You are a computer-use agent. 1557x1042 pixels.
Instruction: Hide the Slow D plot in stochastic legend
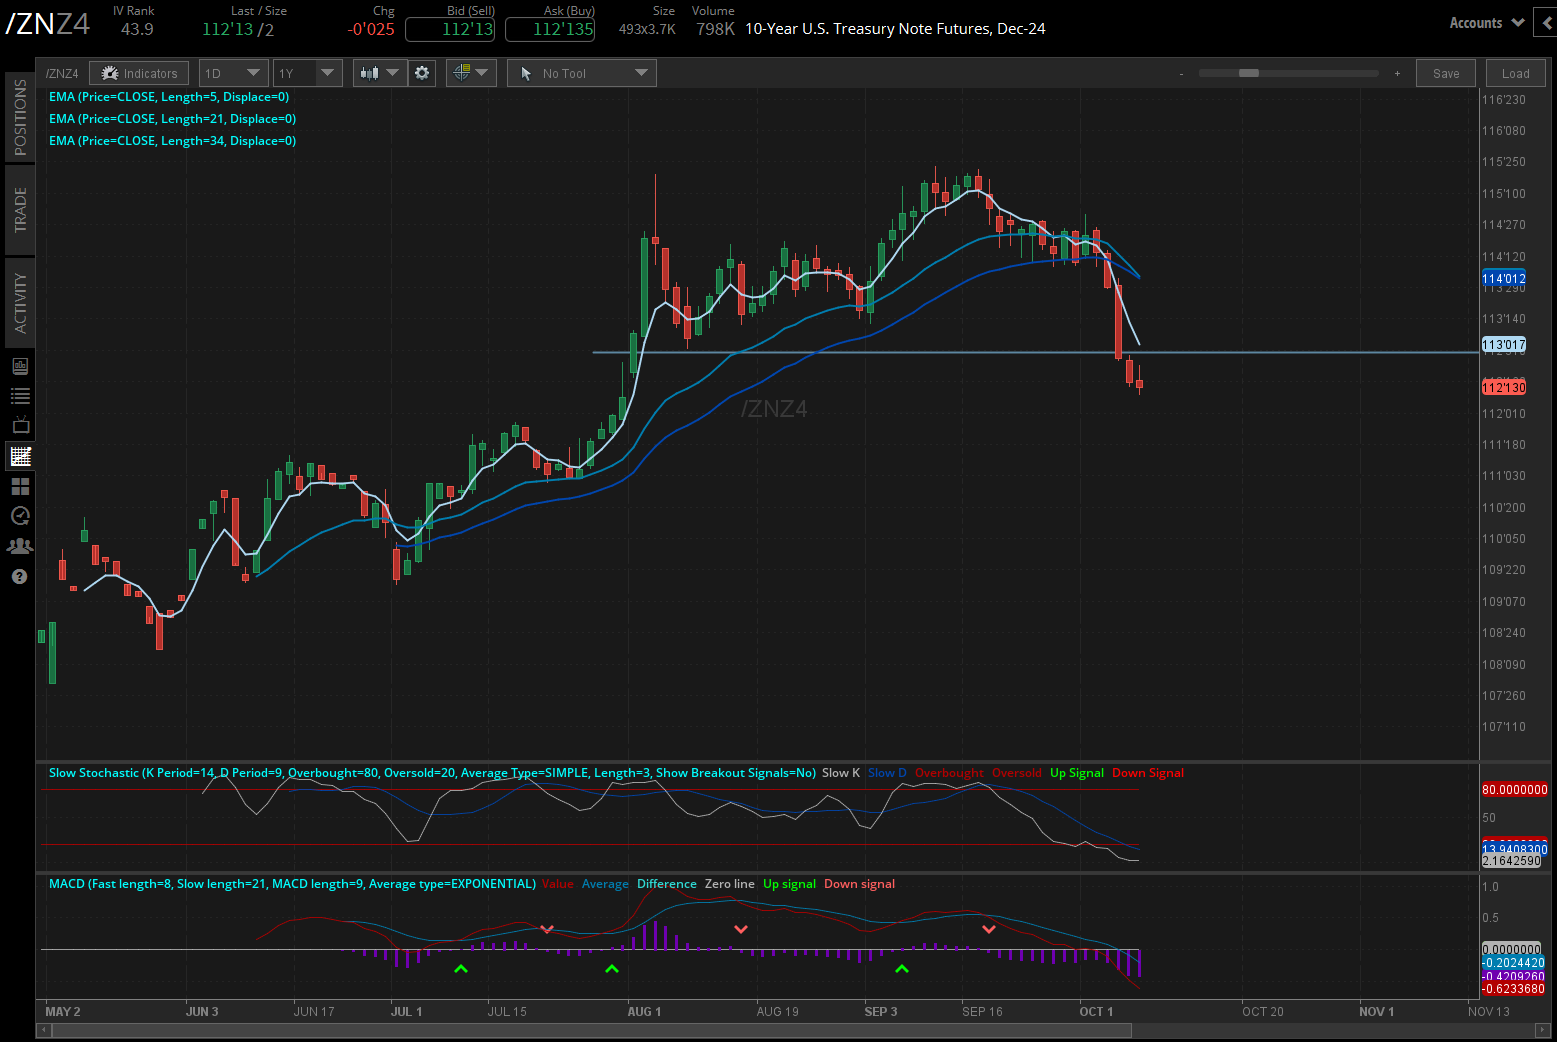886,773
